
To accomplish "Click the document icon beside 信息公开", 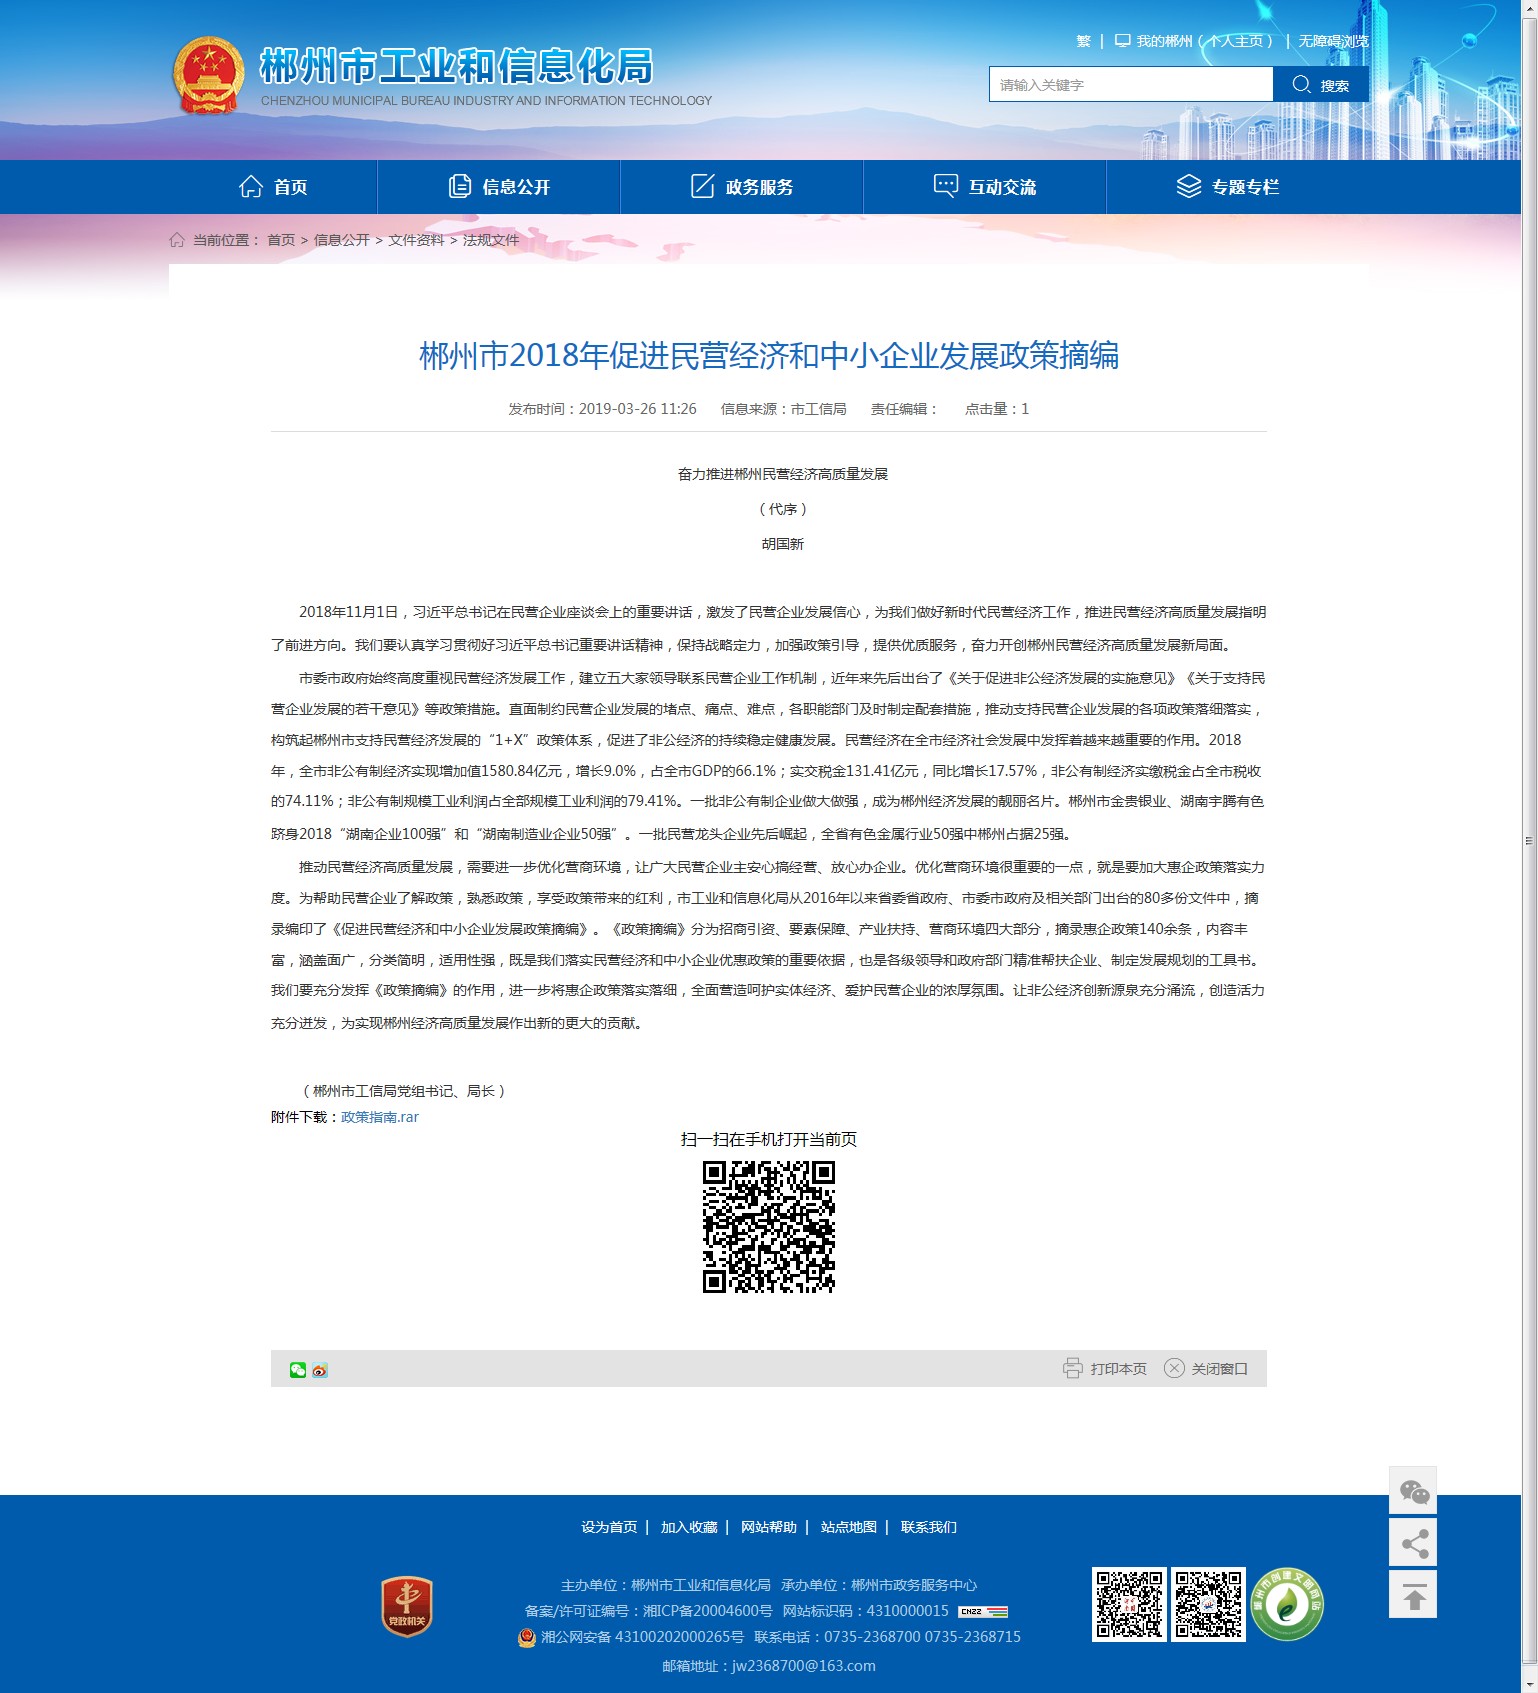I will pyautogui.click(x=460, y=186).
